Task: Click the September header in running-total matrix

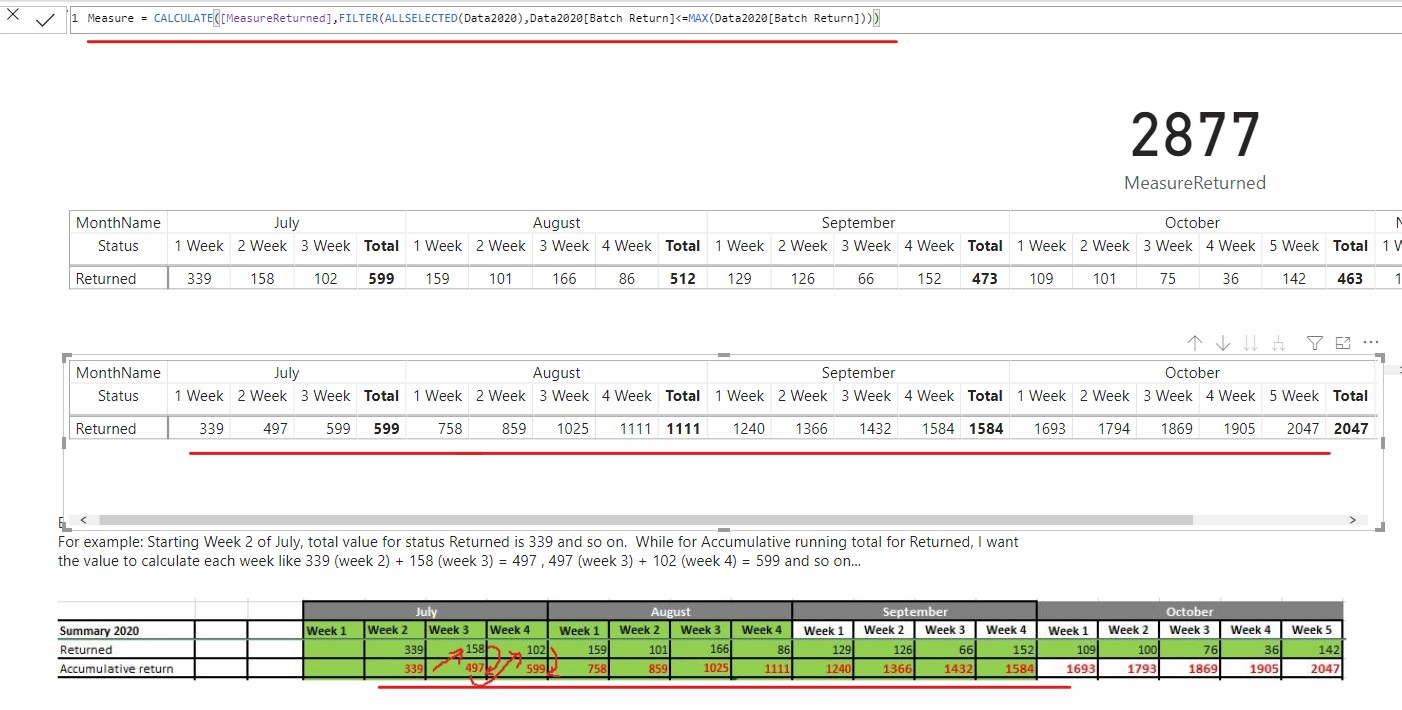Action: [858, 373]
